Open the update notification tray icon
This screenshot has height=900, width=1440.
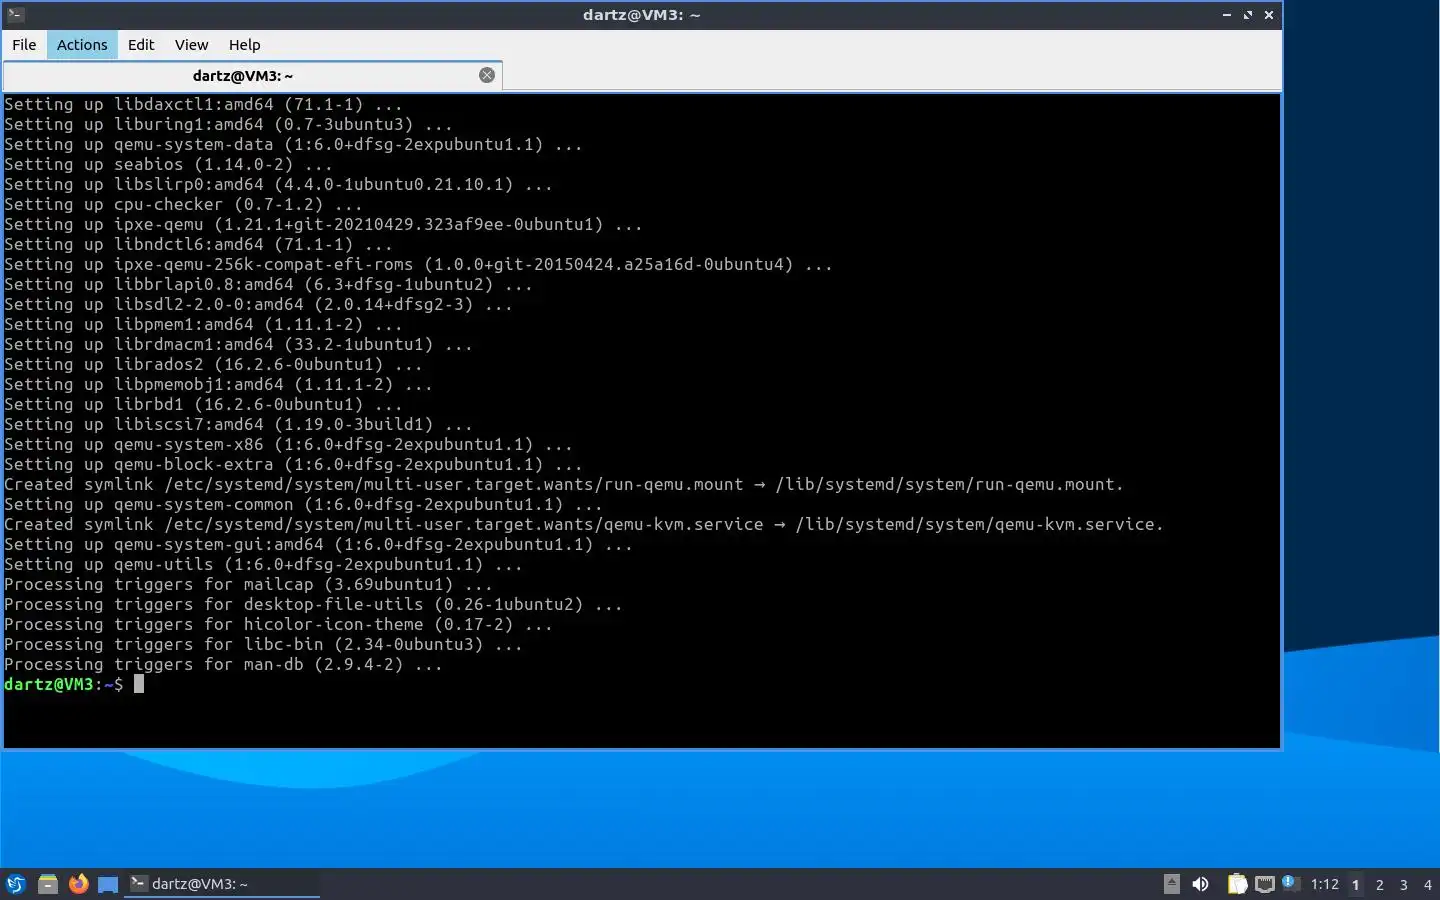[1290, 883]
